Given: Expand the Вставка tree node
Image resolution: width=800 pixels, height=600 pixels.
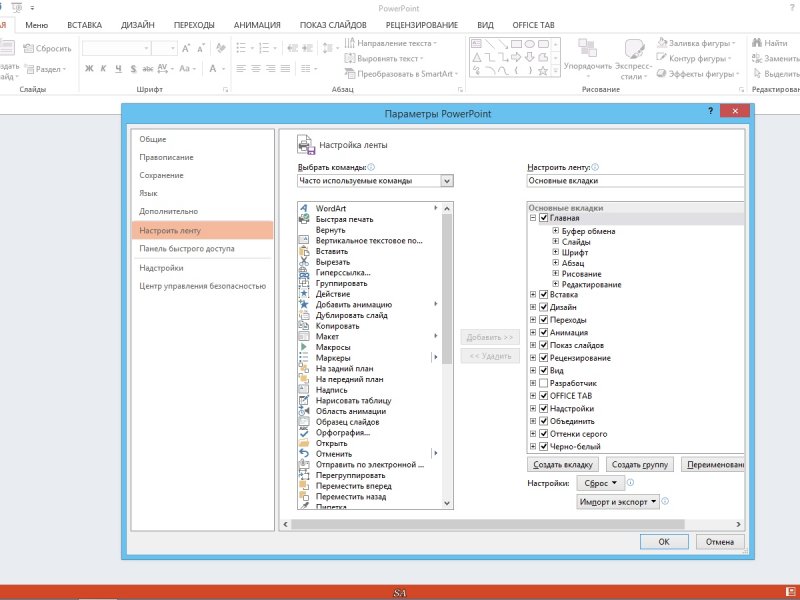Looking at the screenshot, I should click(533, 294).
